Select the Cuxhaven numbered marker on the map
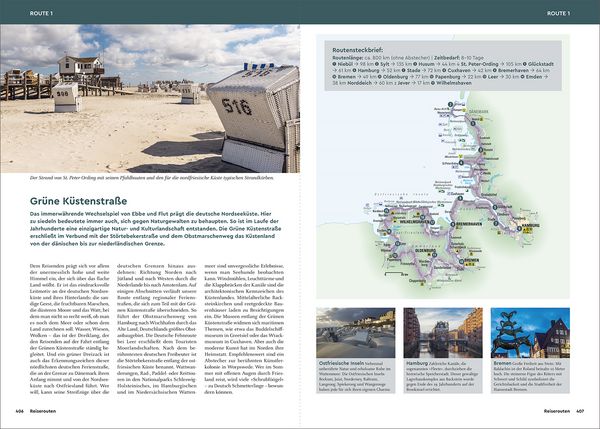 [x=460, y=198]
